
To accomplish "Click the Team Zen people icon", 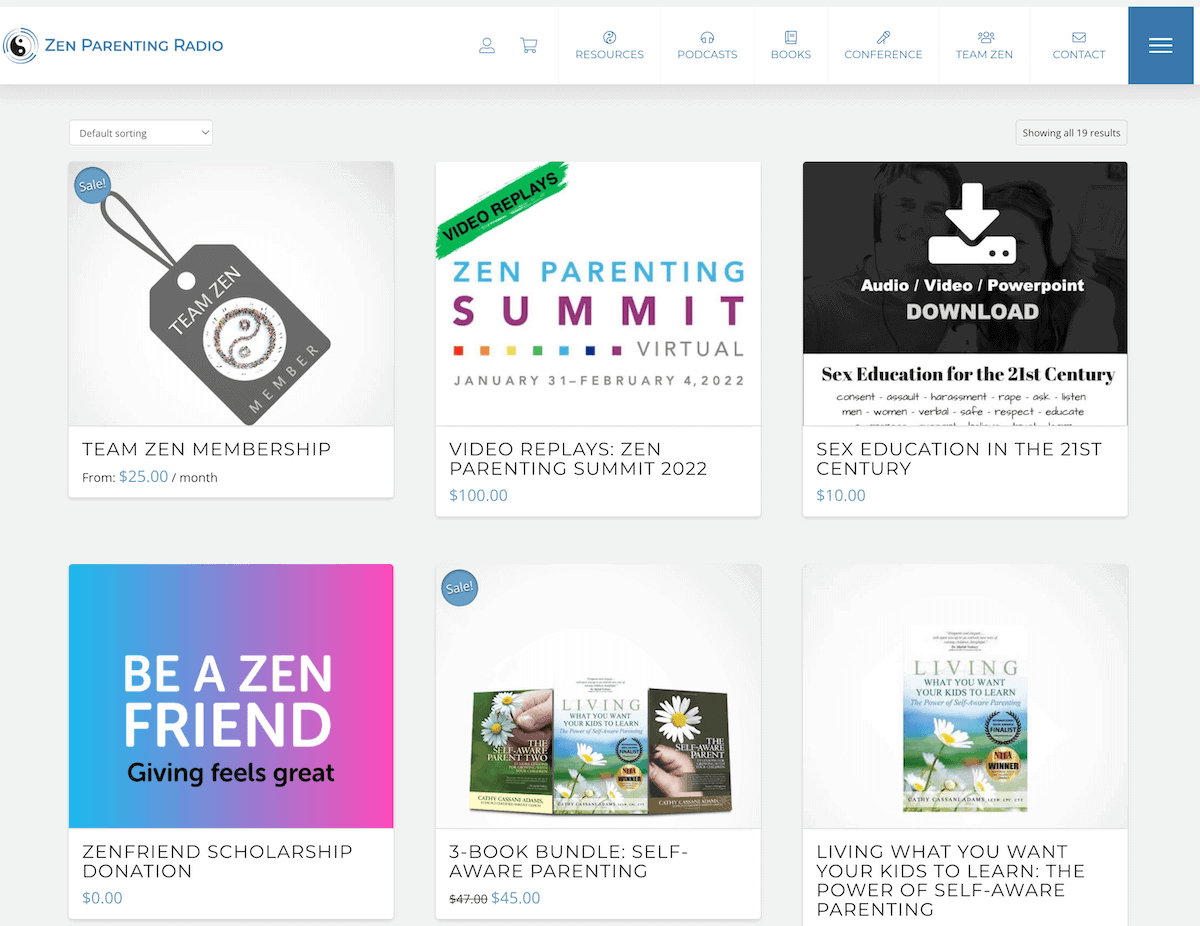I will coord(985,37).
